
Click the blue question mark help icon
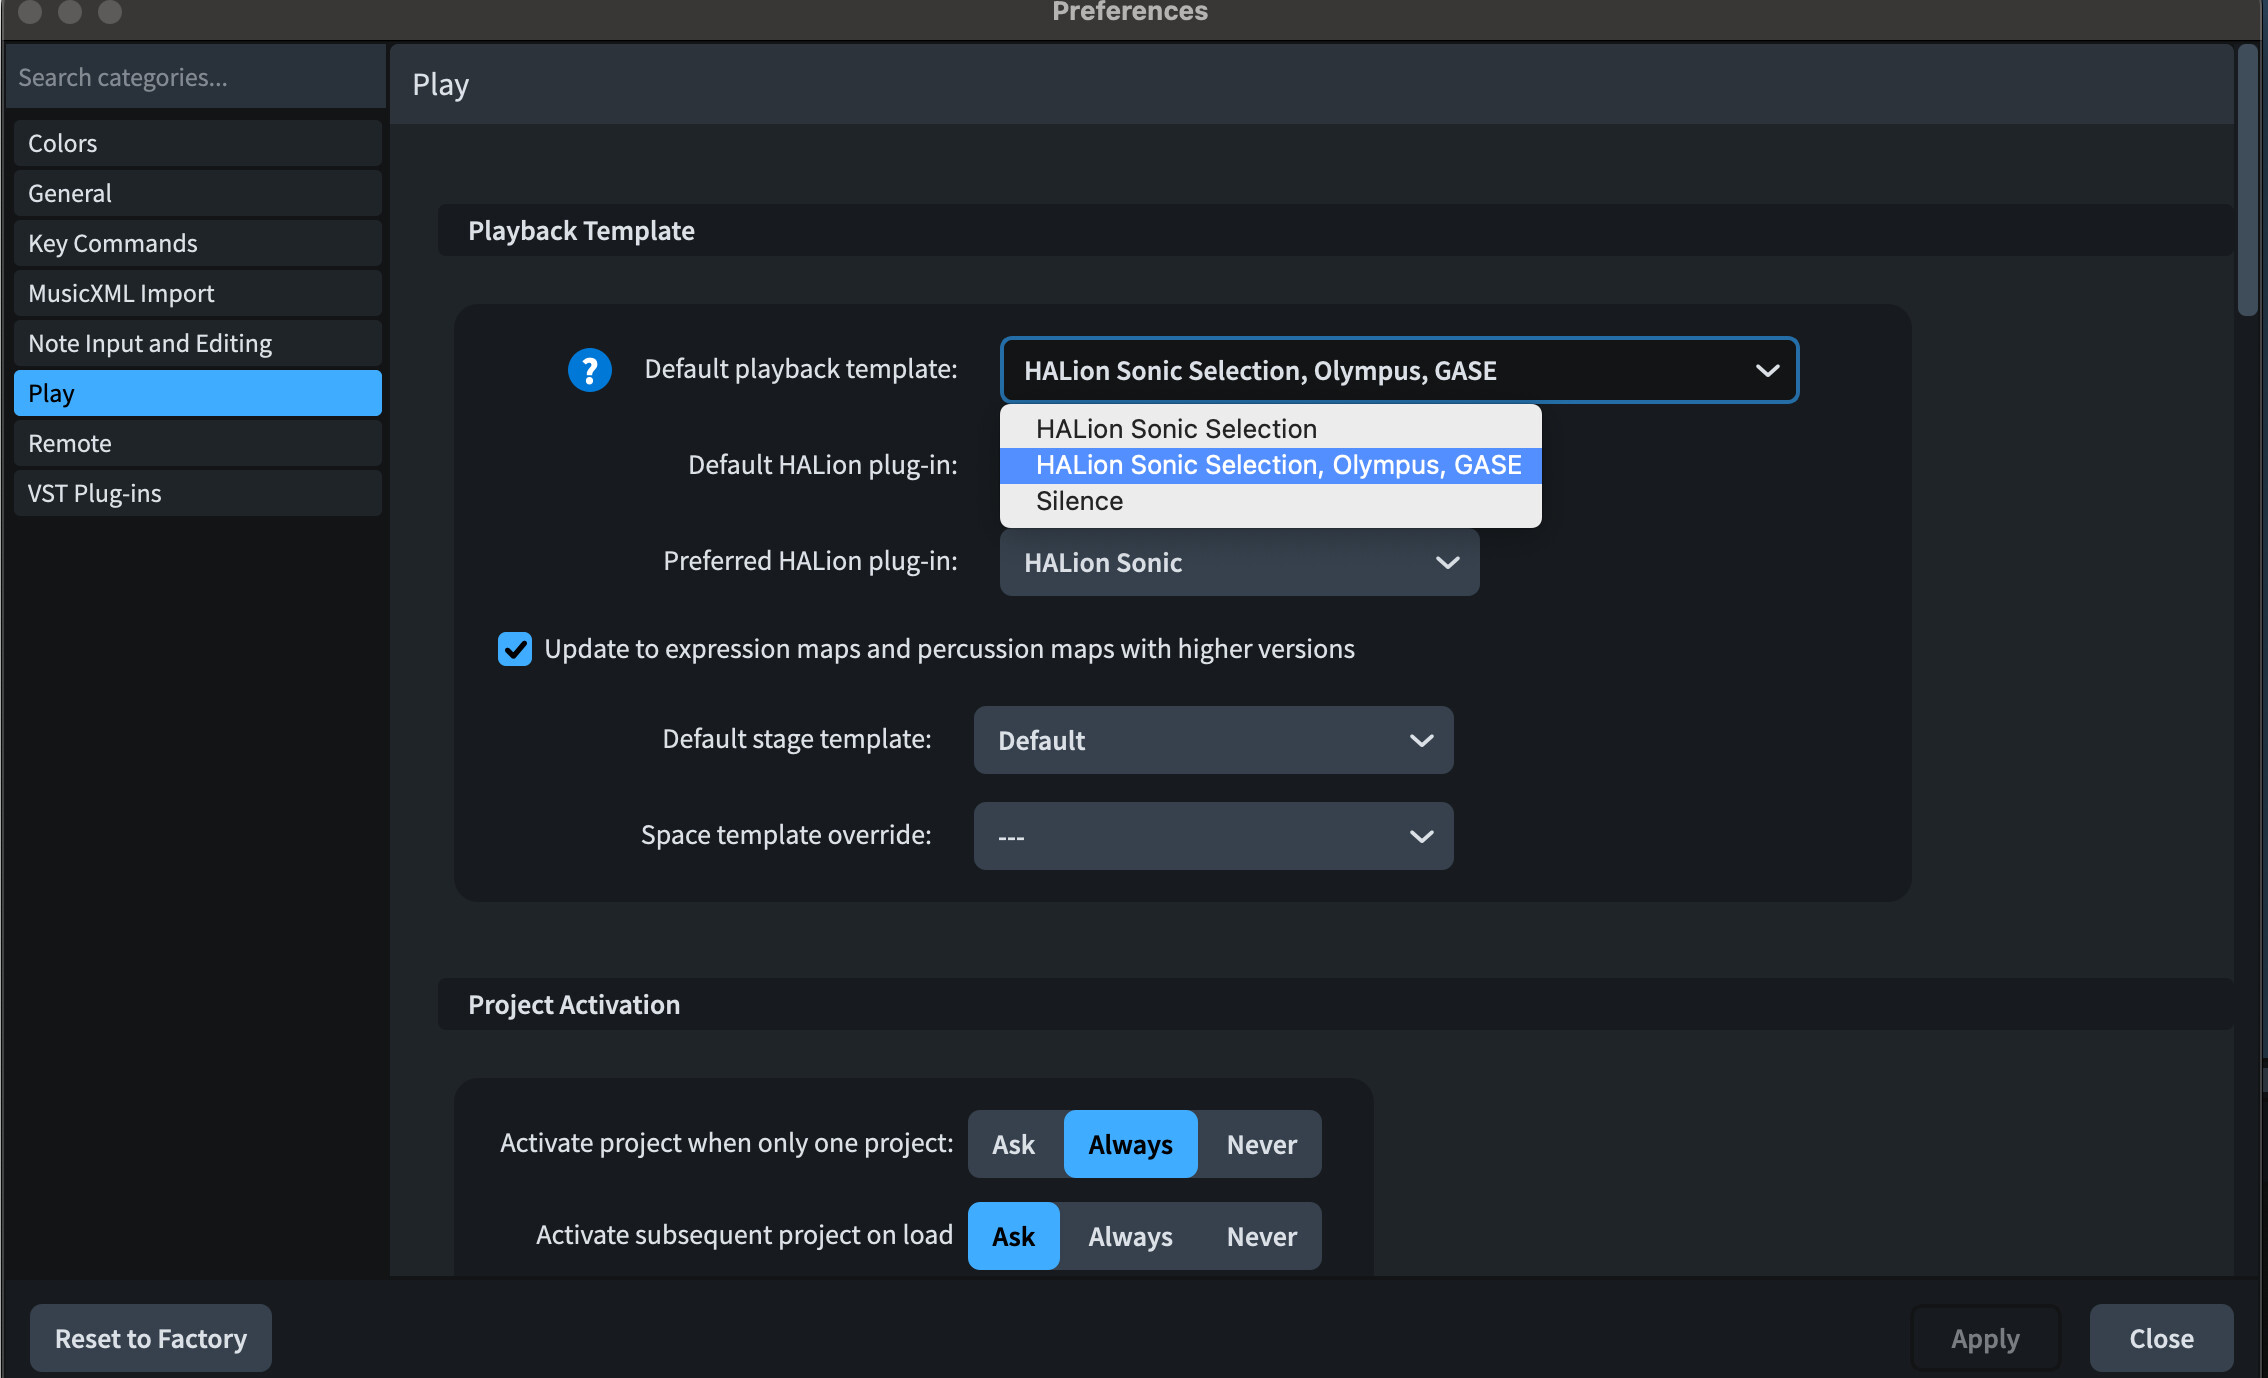[589, 370]
